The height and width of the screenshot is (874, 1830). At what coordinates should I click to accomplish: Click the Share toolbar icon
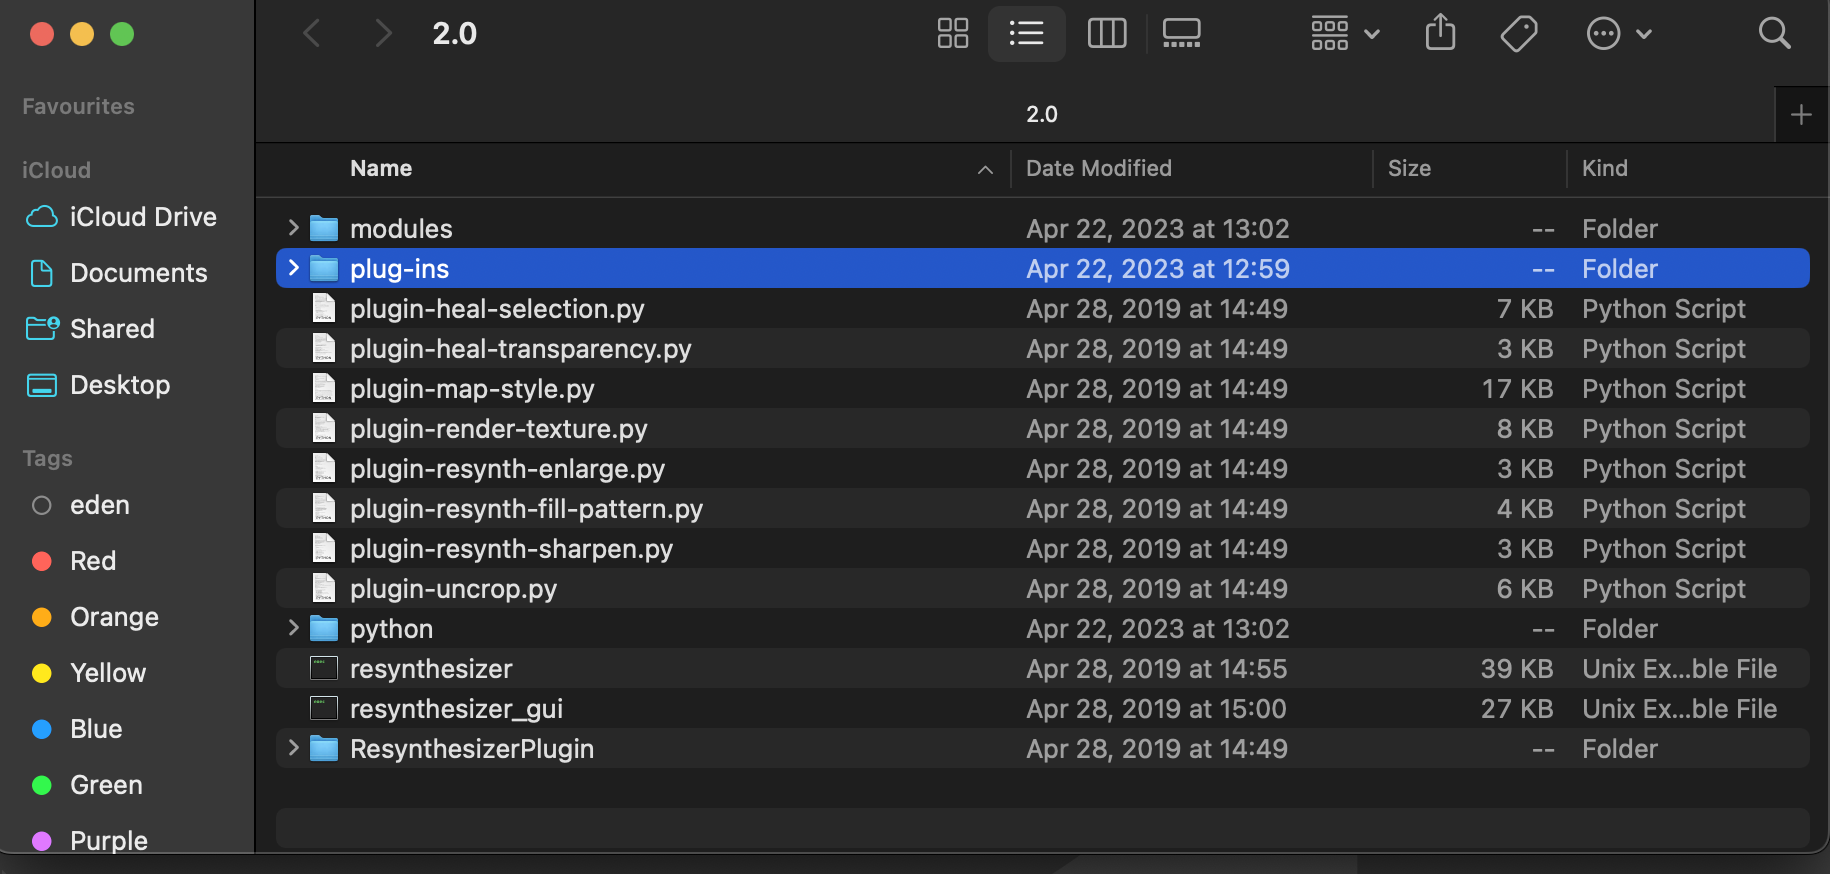1440,33
